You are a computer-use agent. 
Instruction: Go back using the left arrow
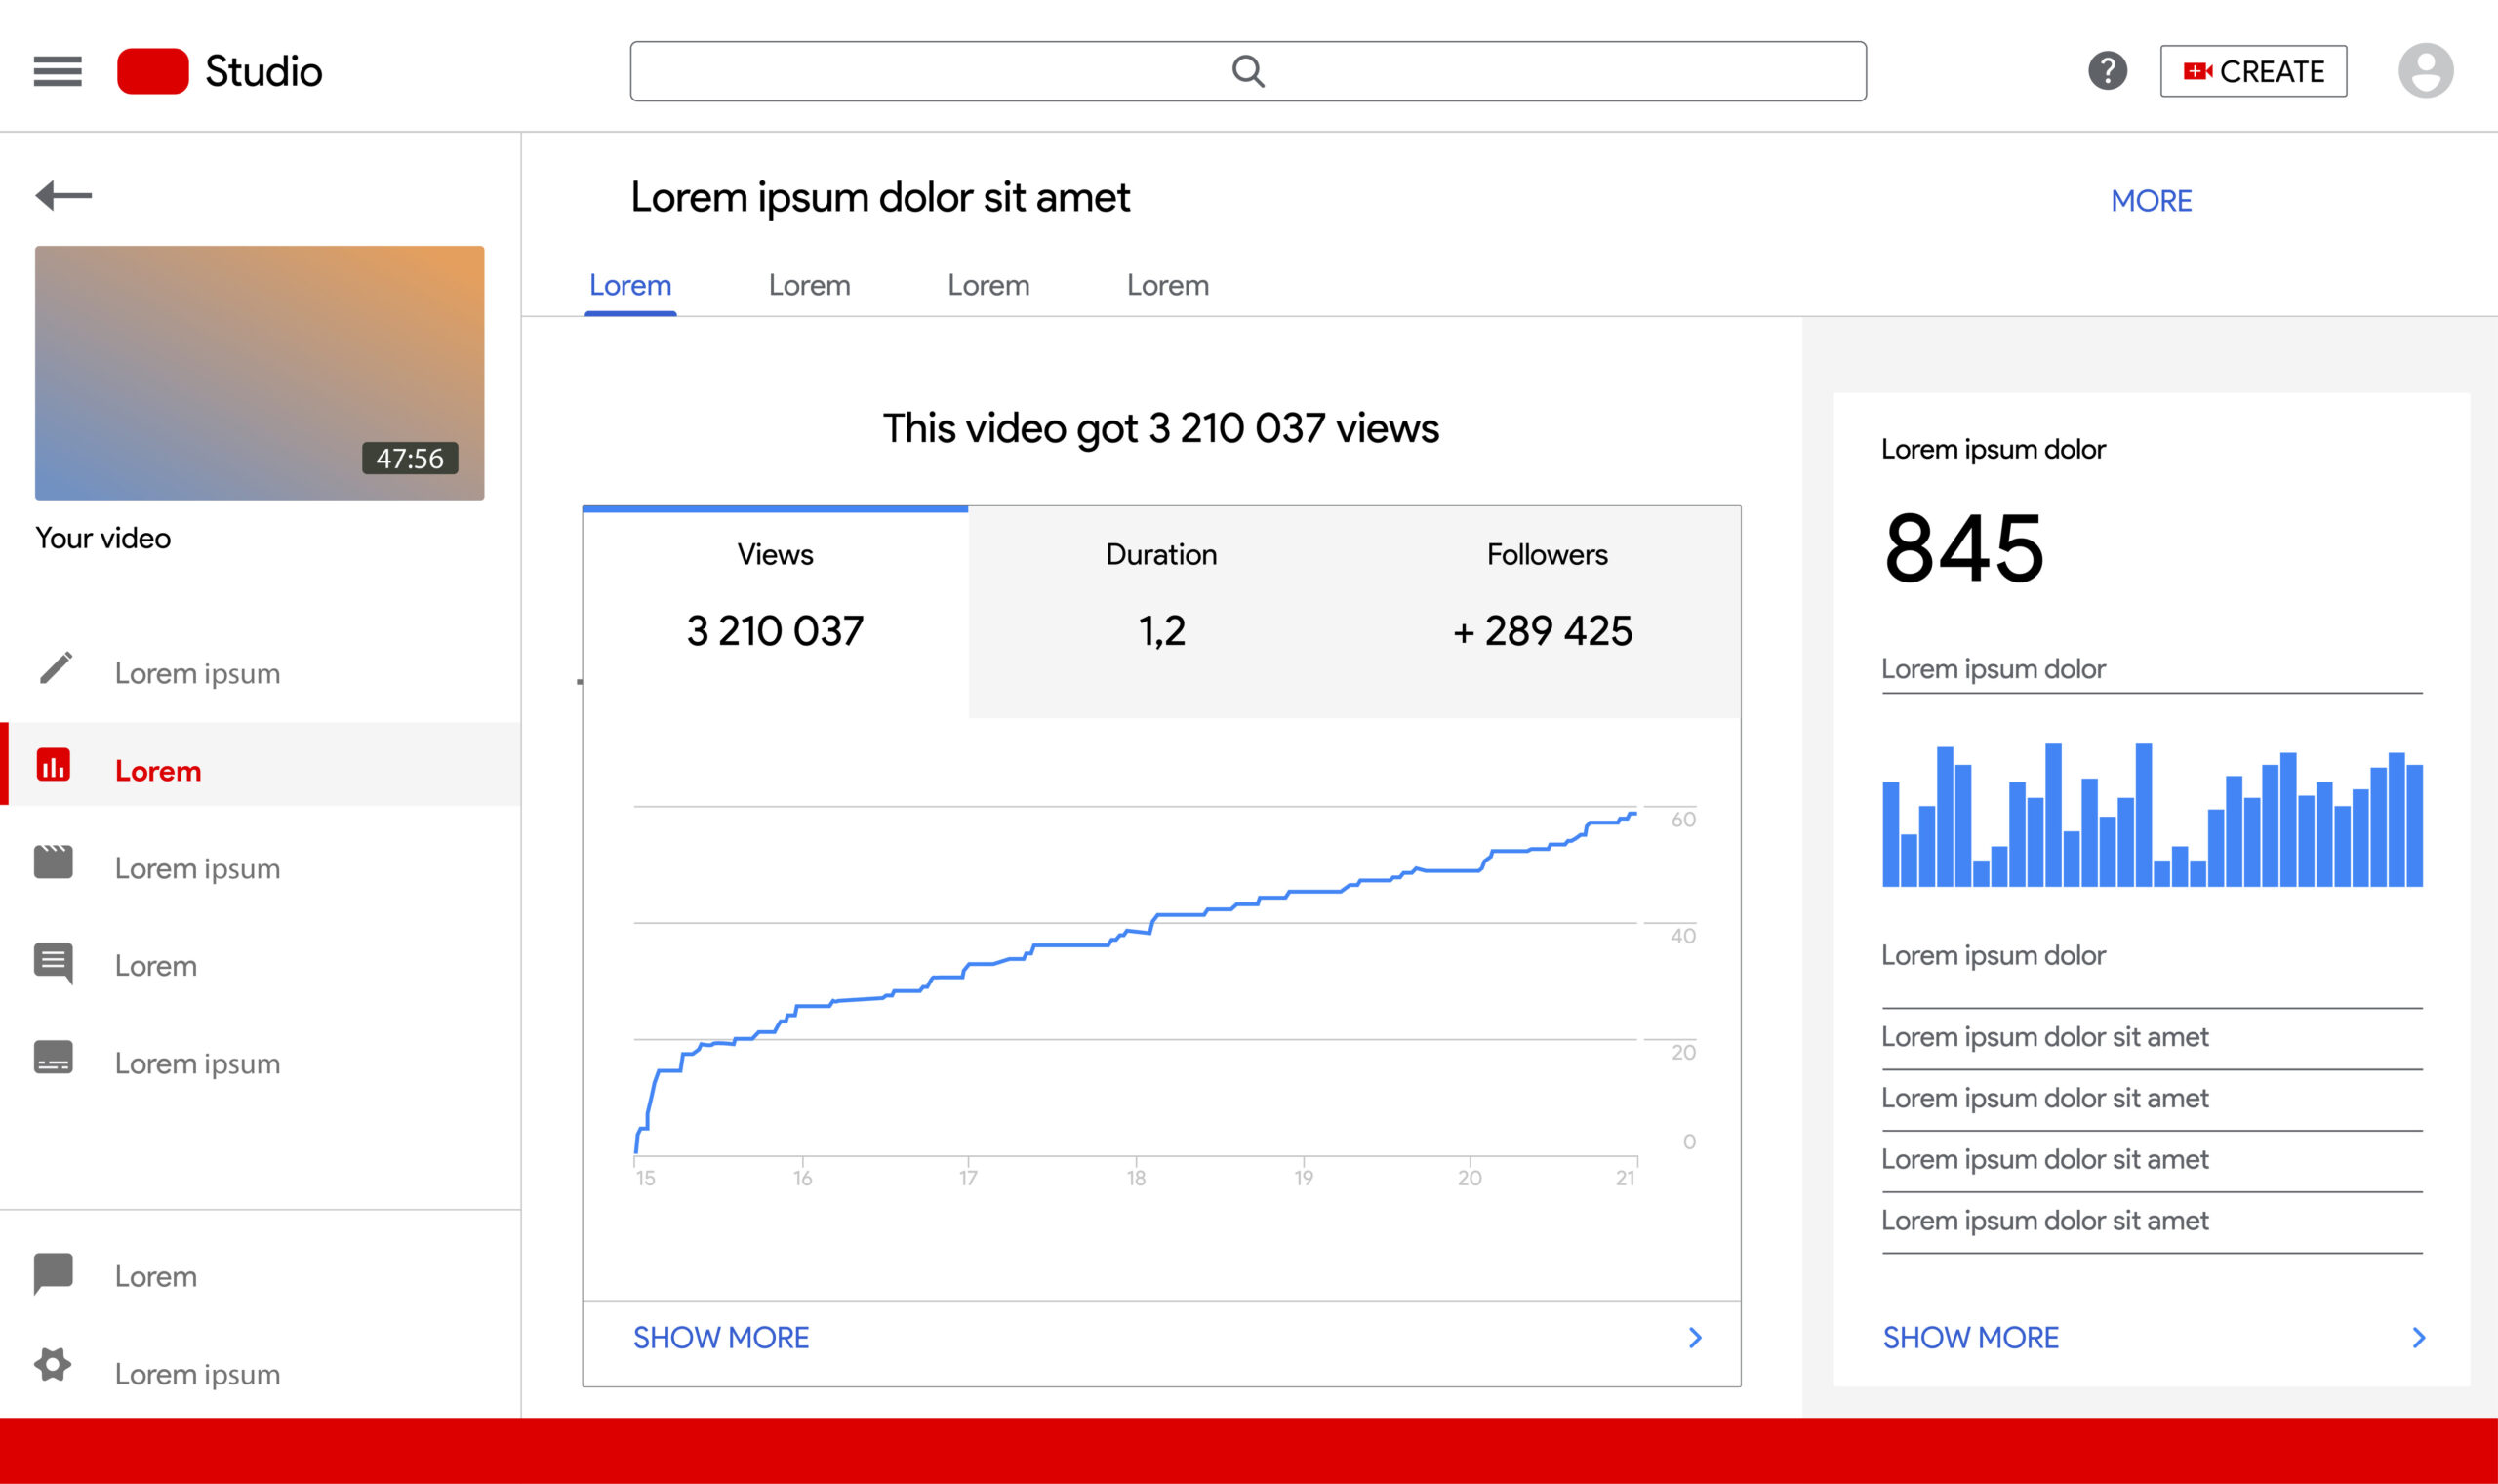point(63,195)
